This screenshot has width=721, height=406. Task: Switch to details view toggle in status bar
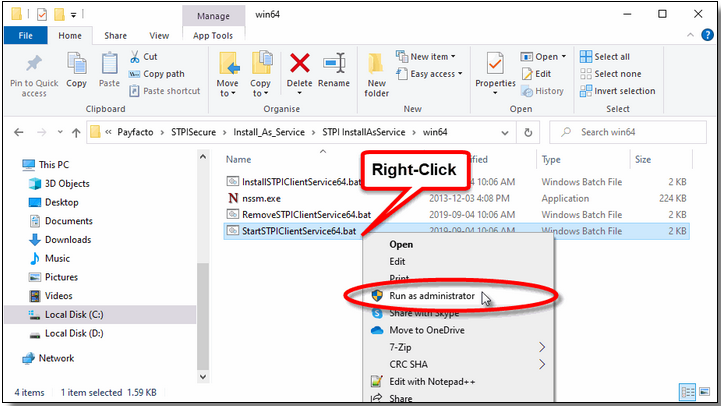(x=688, y=392)
